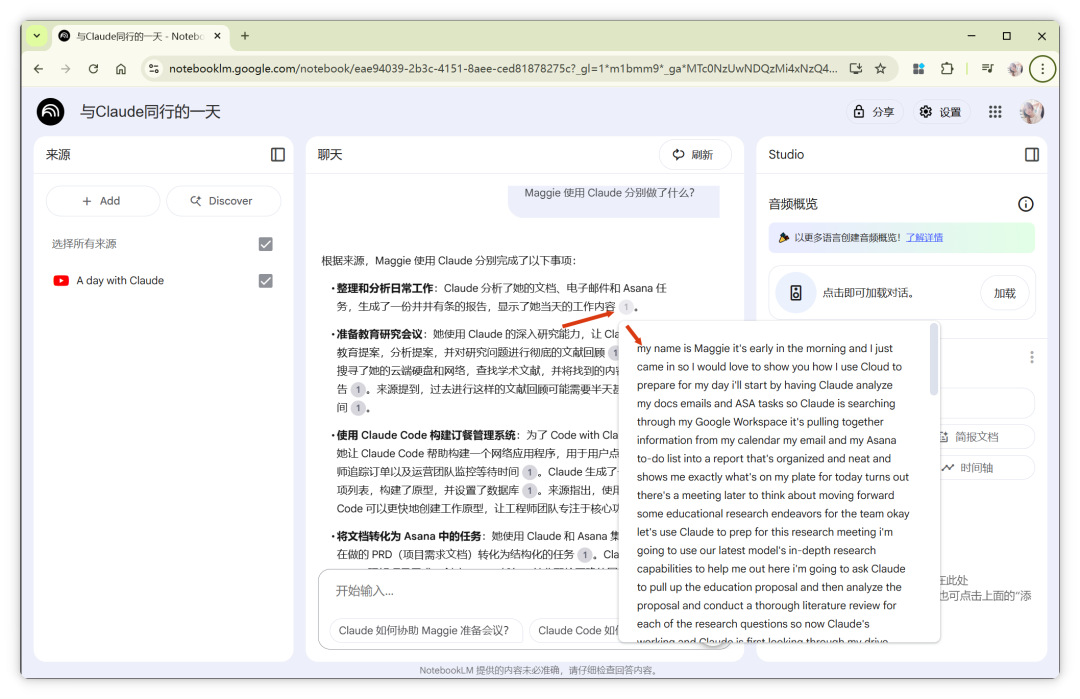Click the 刷新 refresh chat button
The image size is (1080, 699).
click(694, 155)
